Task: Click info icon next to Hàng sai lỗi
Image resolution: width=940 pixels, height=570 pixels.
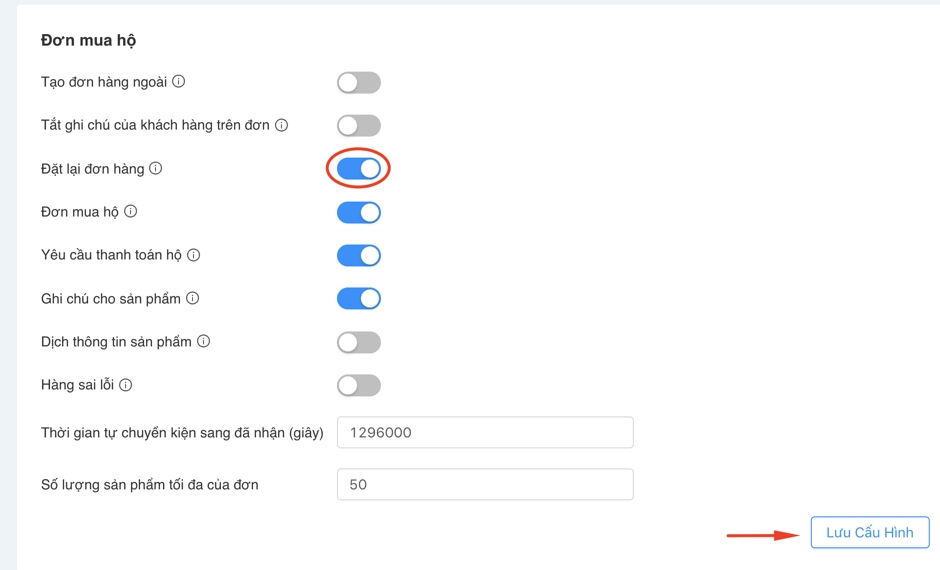Action: click(126, 385)
